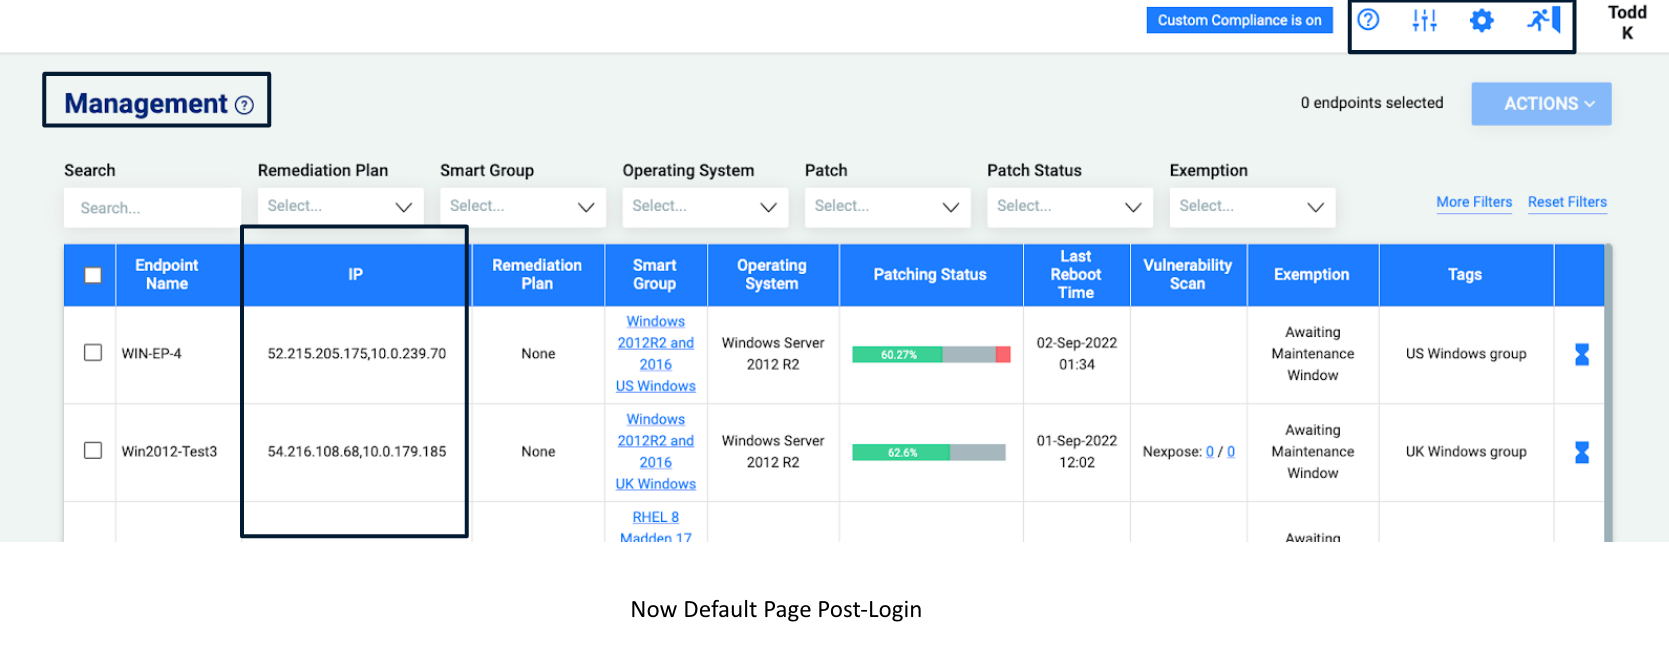This screenshot has height=662, width=1669.
Task: Open Windows 2012R2 and 2016 link for Win2012-Test3
Action: pos(655,441)
